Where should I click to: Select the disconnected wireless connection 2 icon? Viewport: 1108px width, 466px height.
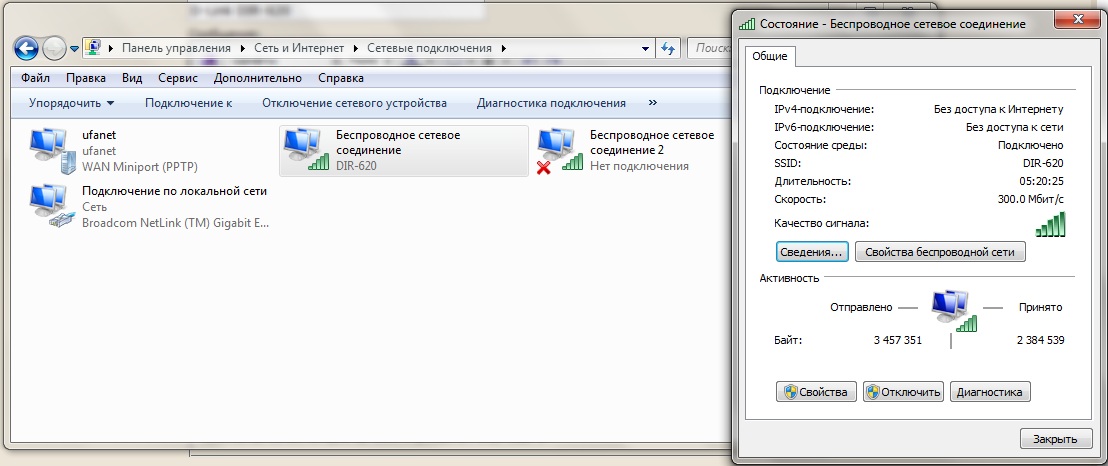point(560,150)
